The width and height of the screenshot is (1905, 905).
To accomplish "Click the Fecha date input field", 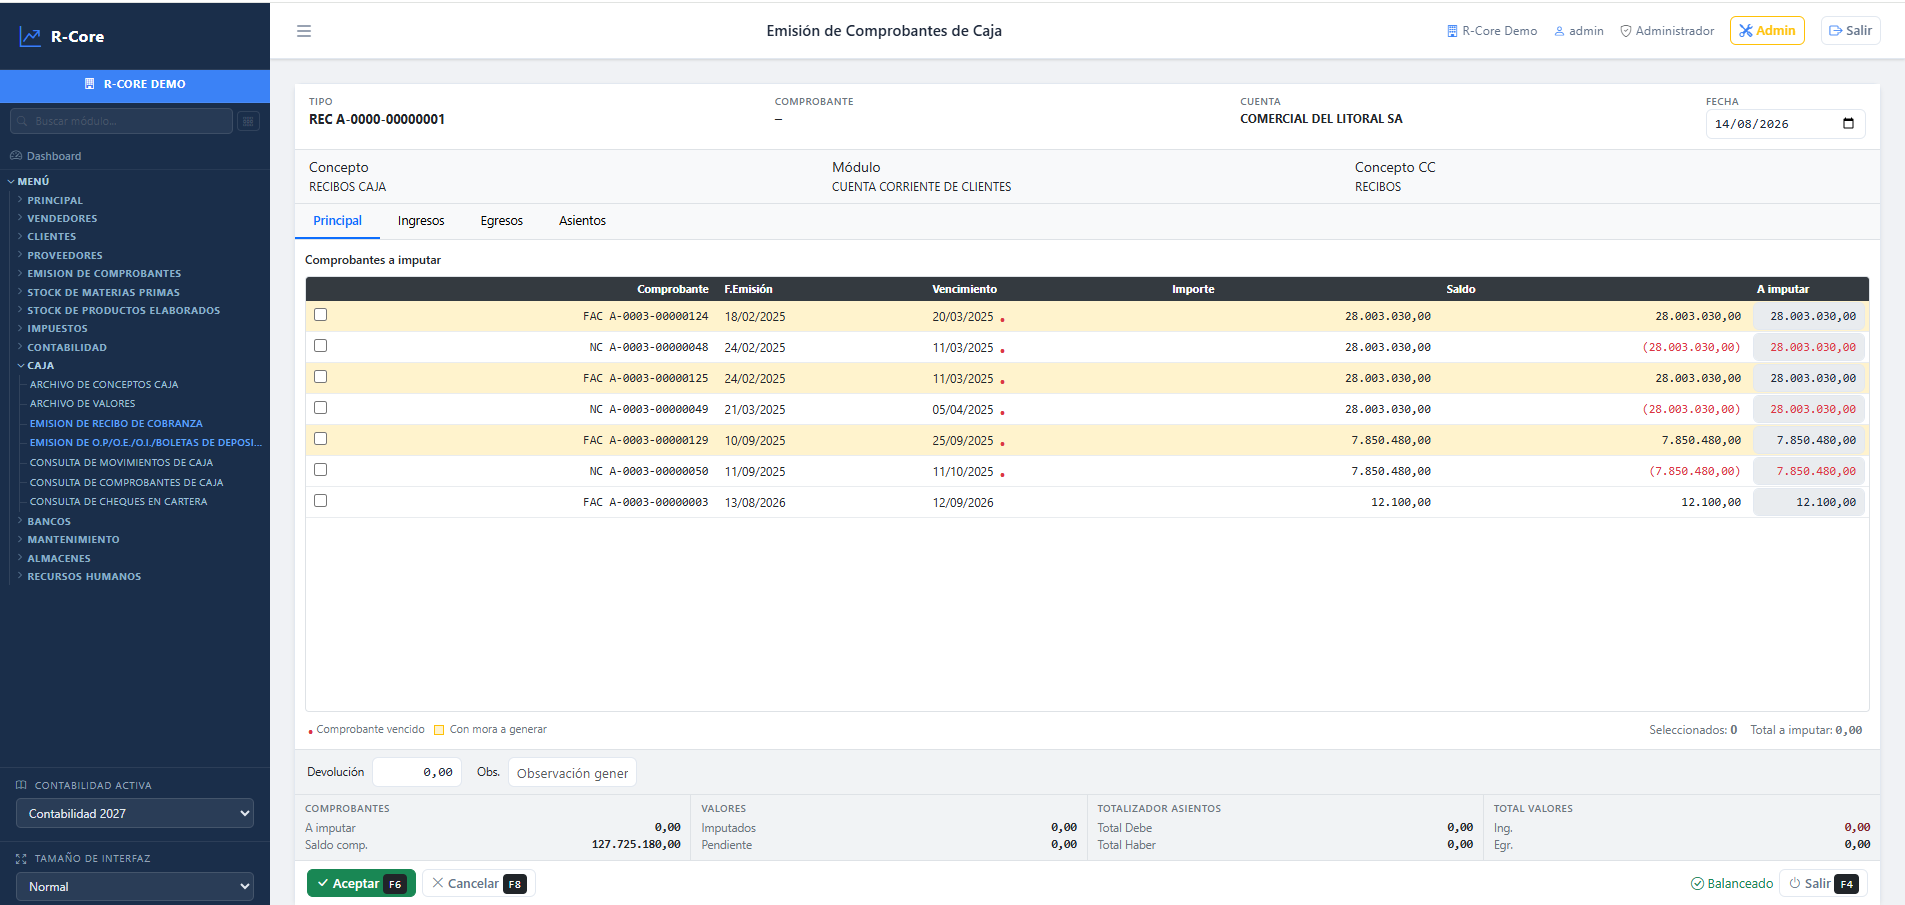I will point(1785,124).
